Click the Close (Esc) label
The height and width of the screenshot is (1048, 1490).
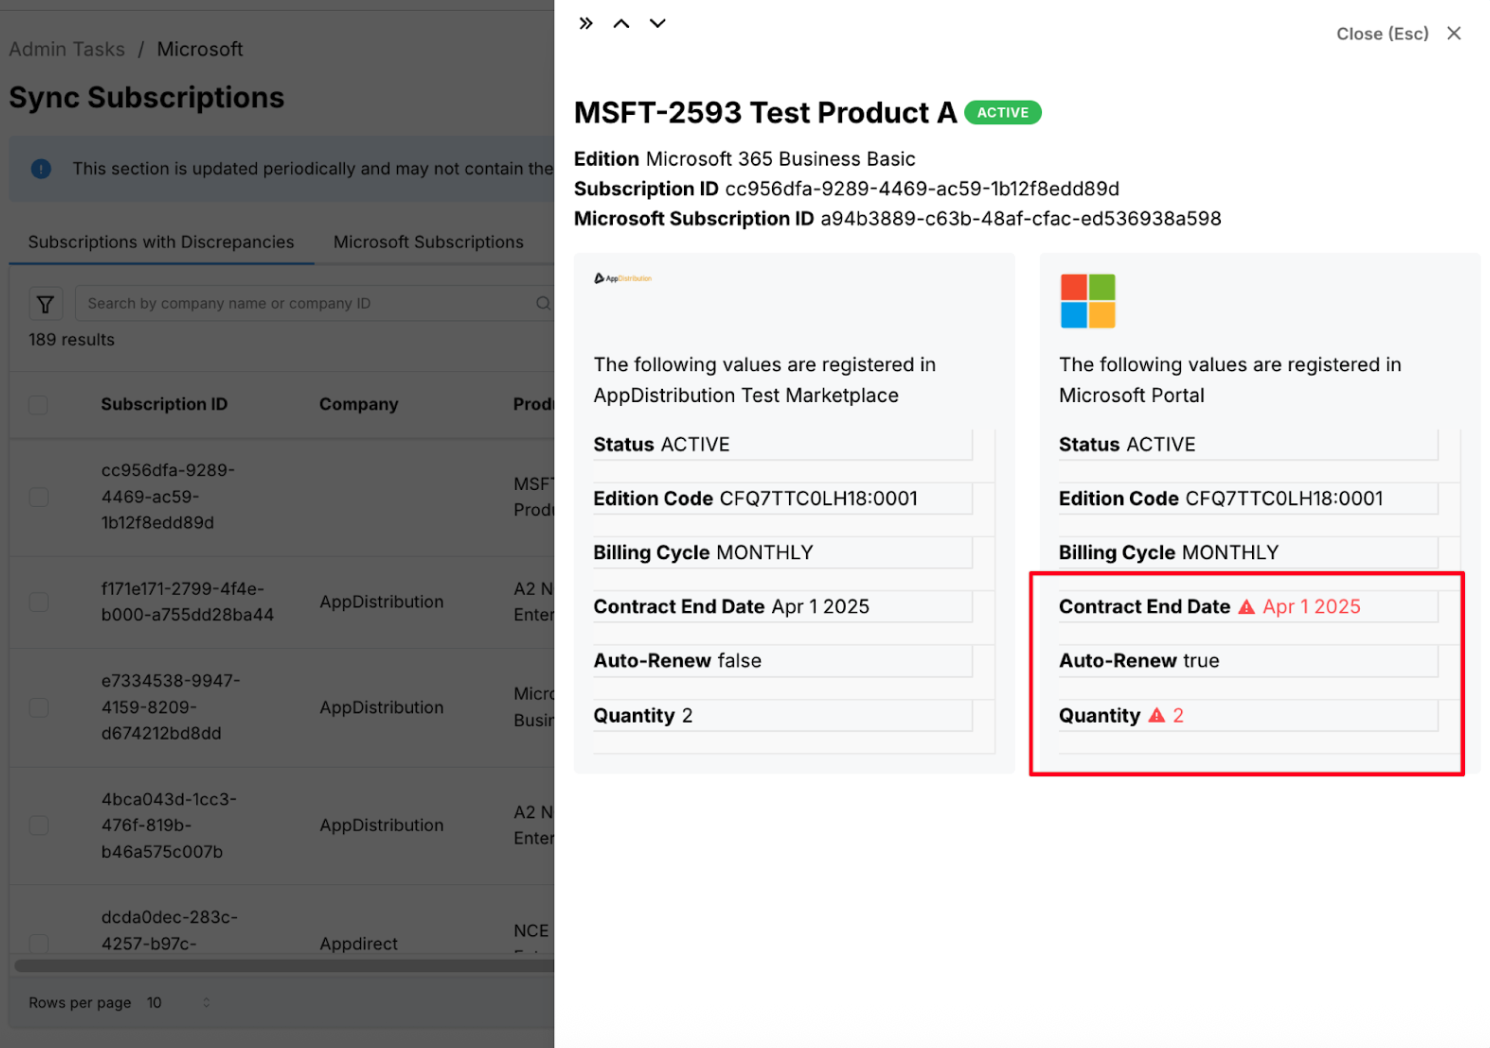pyautogui.click(x=1382, y=34)
